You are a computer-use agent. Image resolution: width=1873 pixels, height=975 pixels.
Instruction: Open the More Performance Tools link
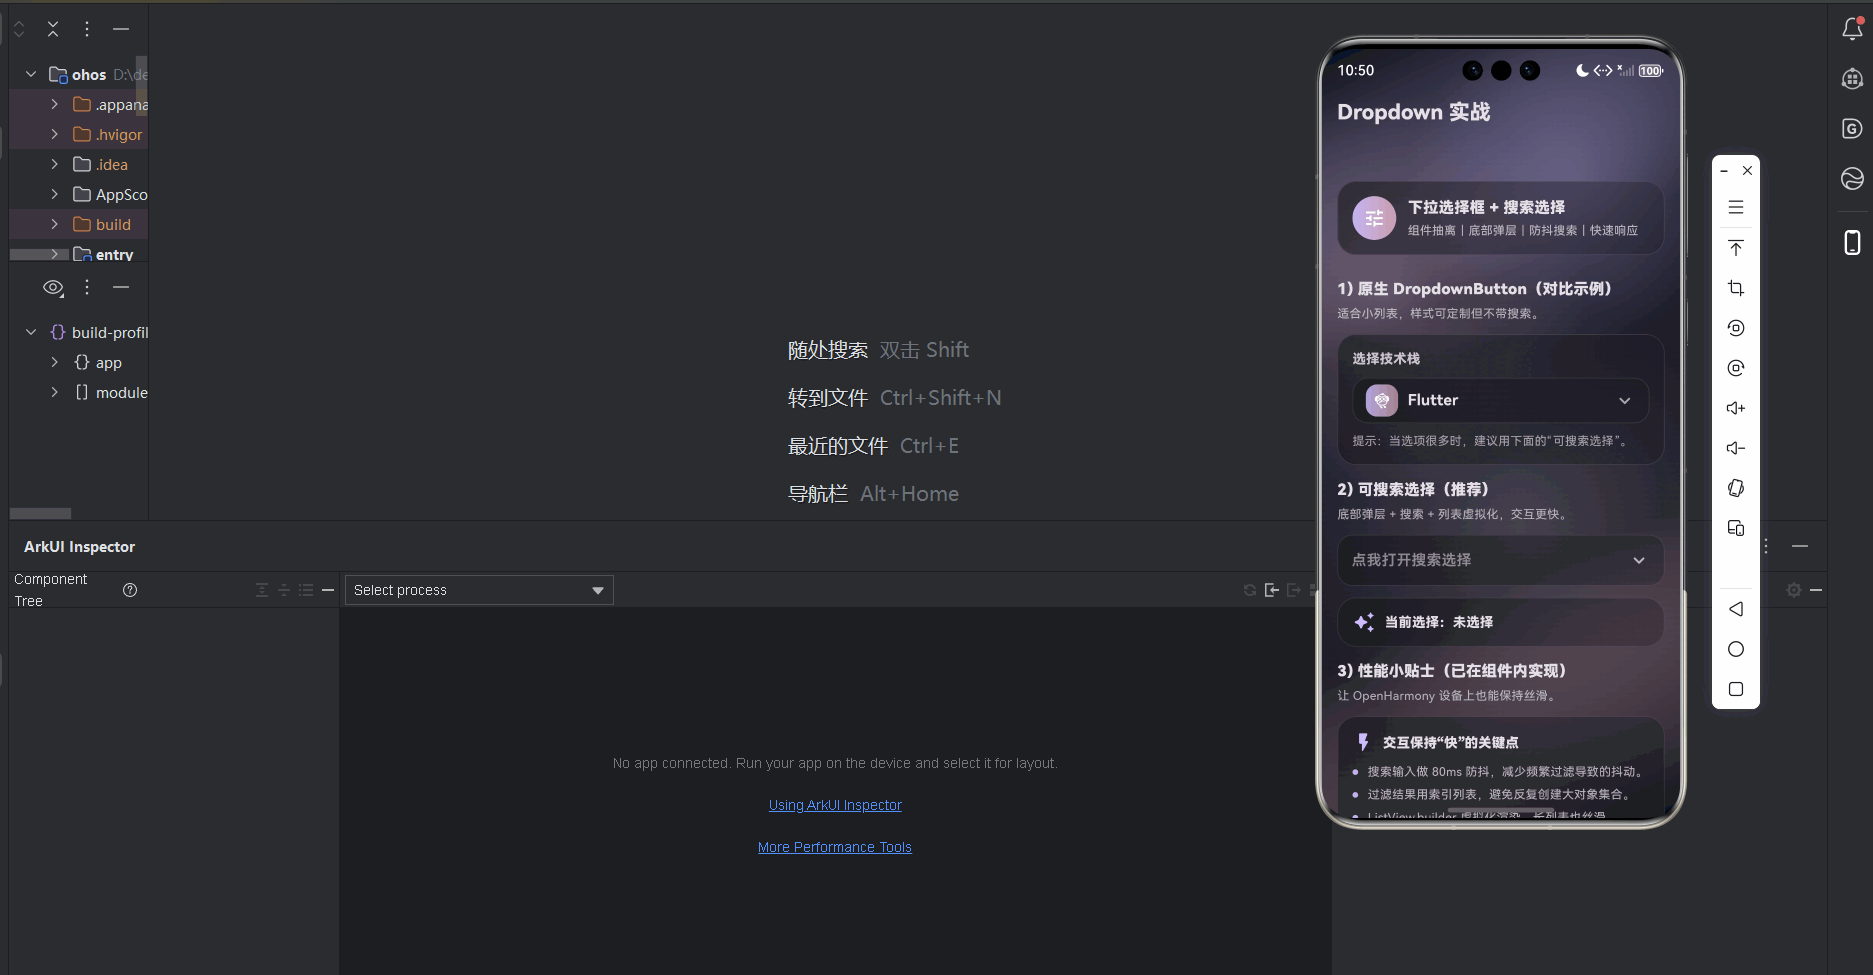pos(834,846)
